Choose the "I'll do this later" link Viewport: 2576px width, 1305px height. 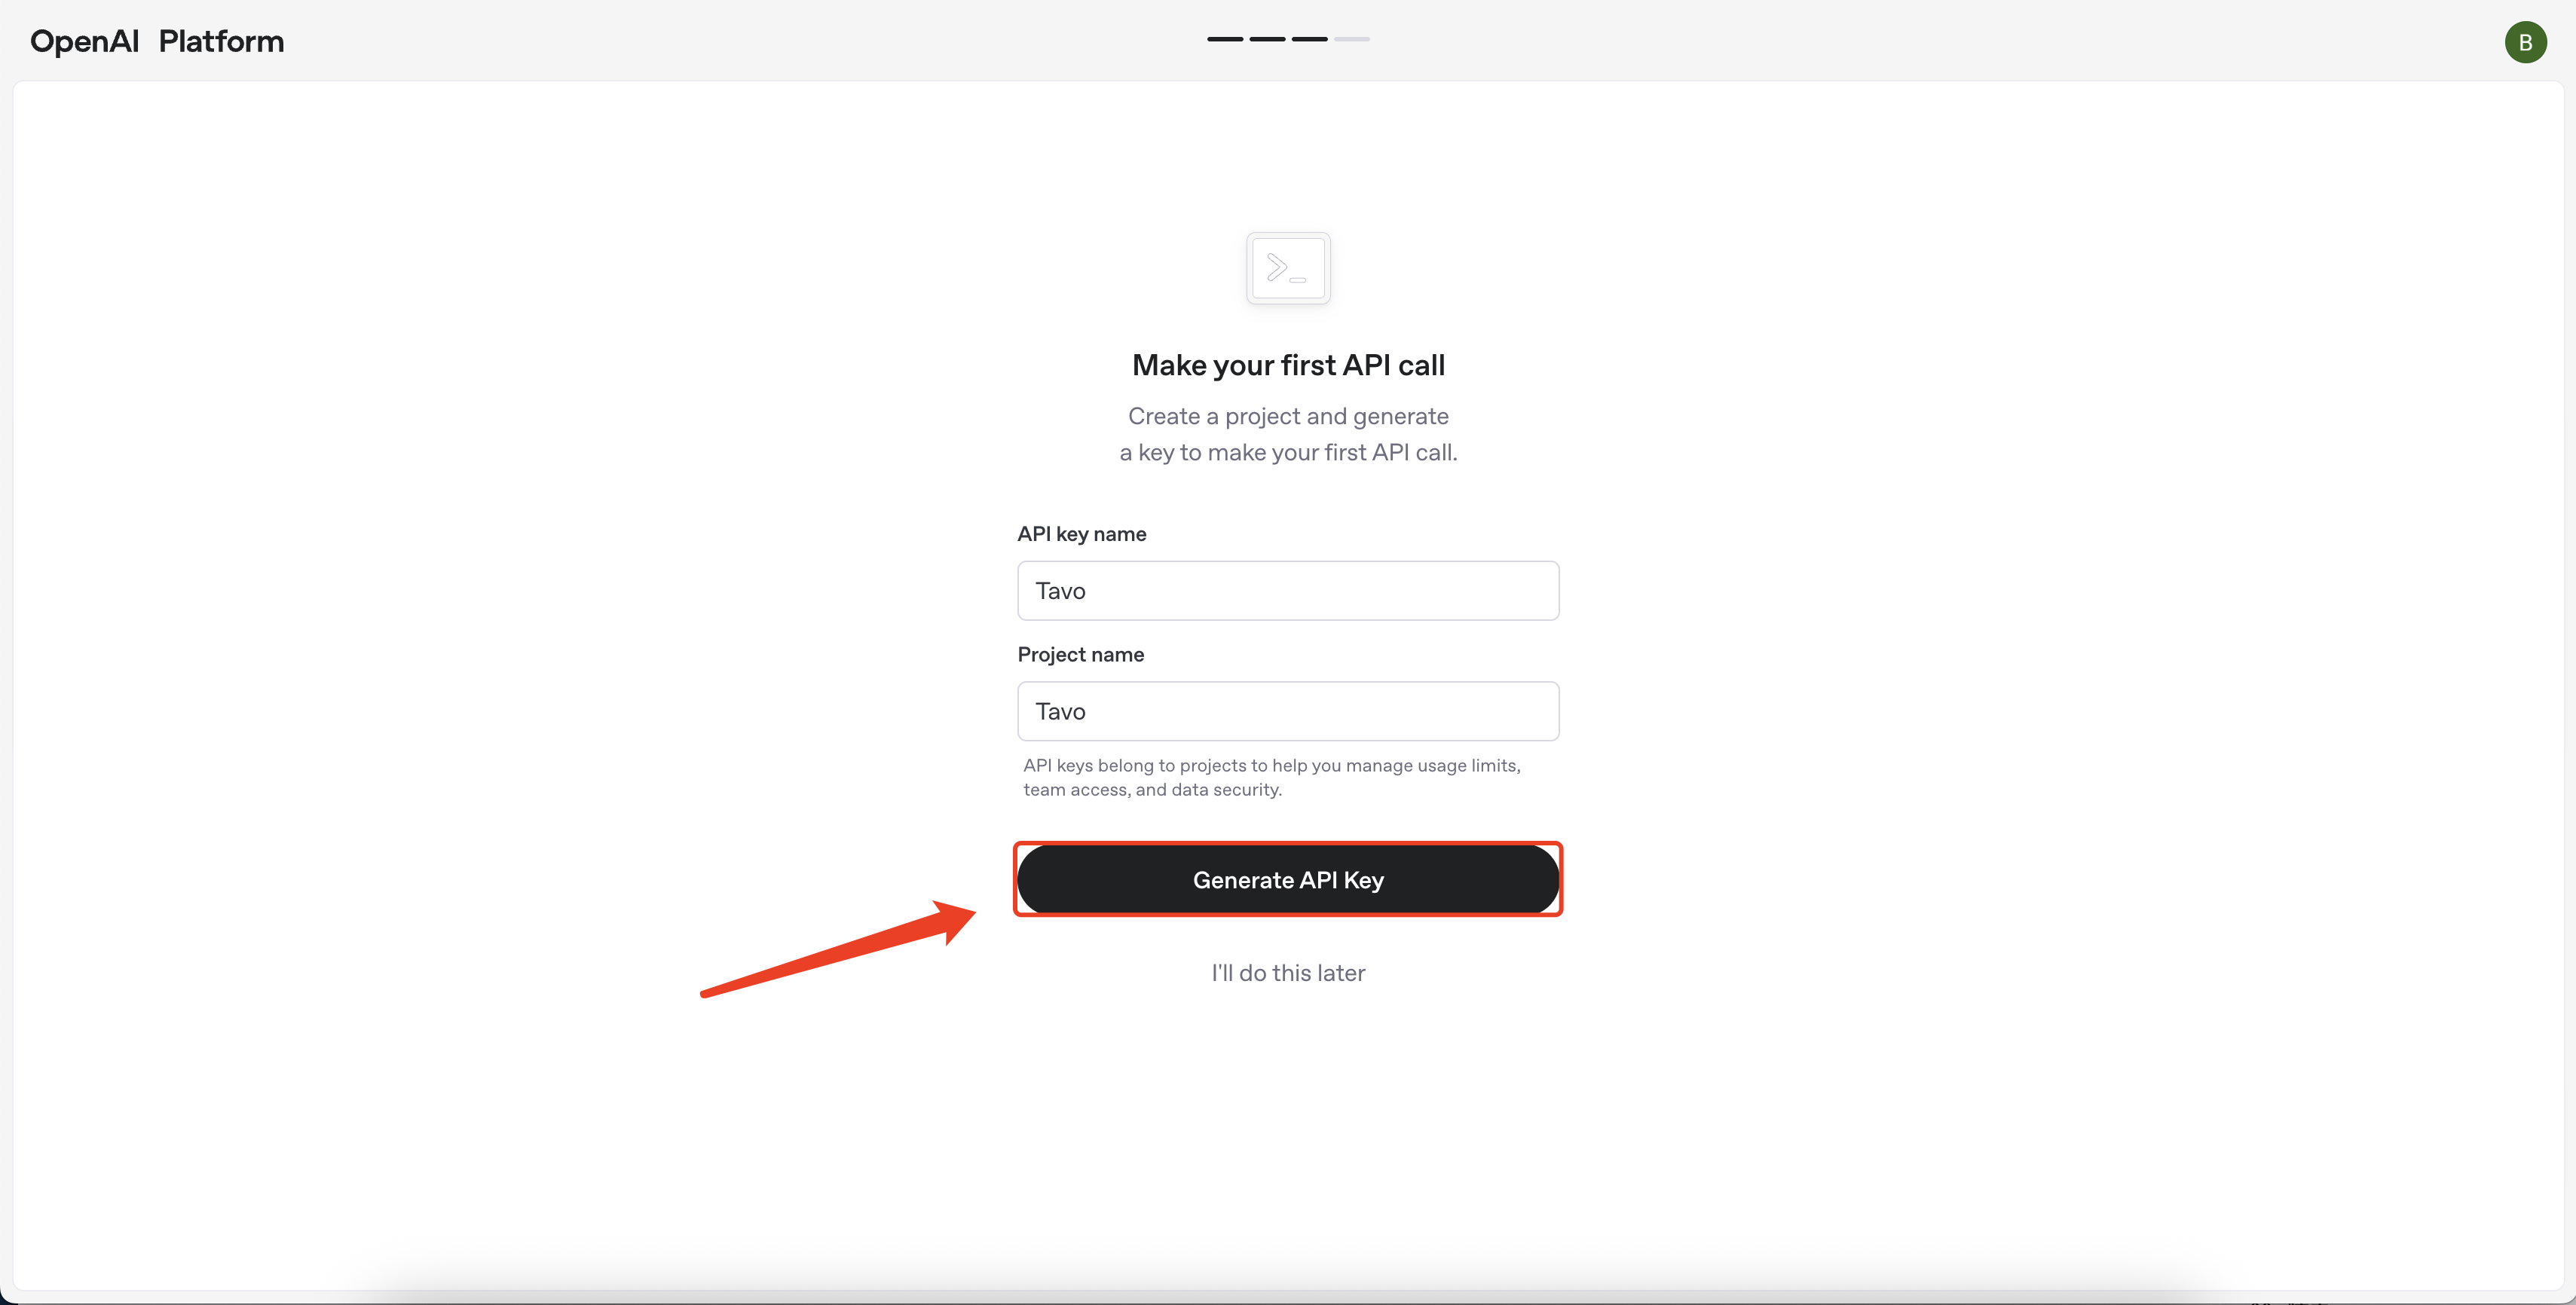pyautogui.click(x=1288, y=973)
